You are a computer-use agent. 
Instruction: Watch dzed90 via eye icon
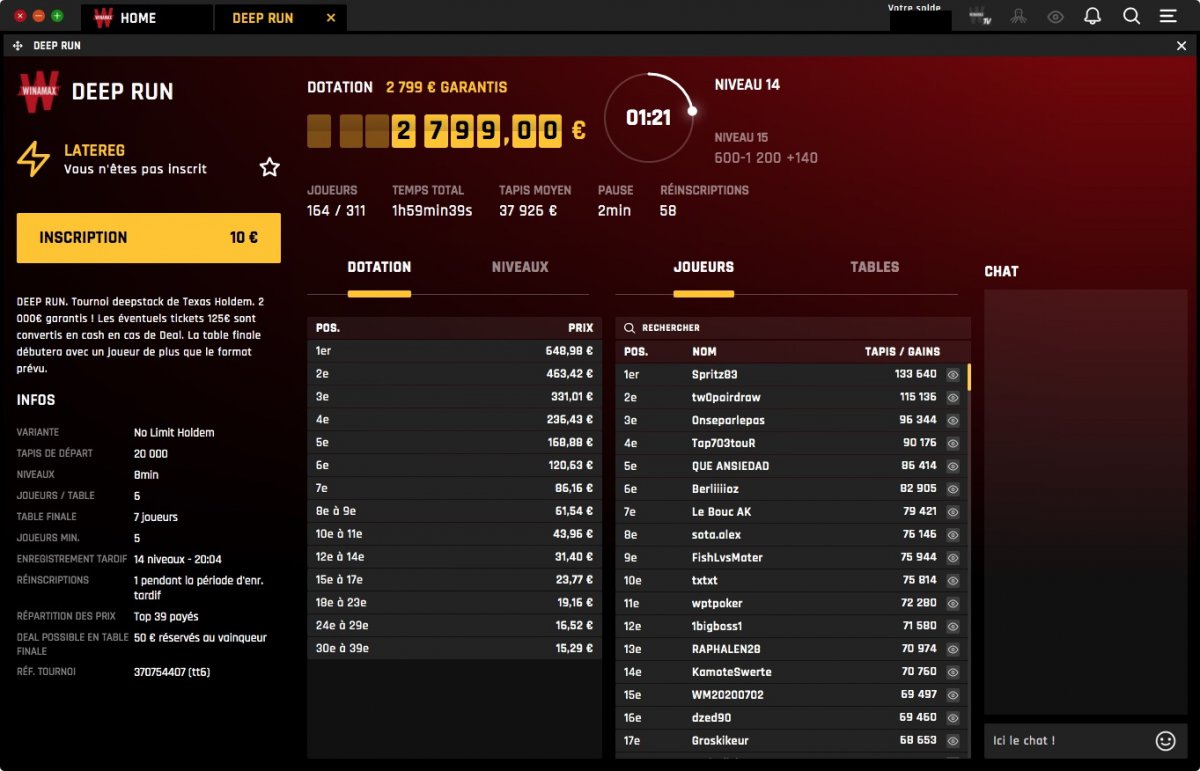coord(953,718)
